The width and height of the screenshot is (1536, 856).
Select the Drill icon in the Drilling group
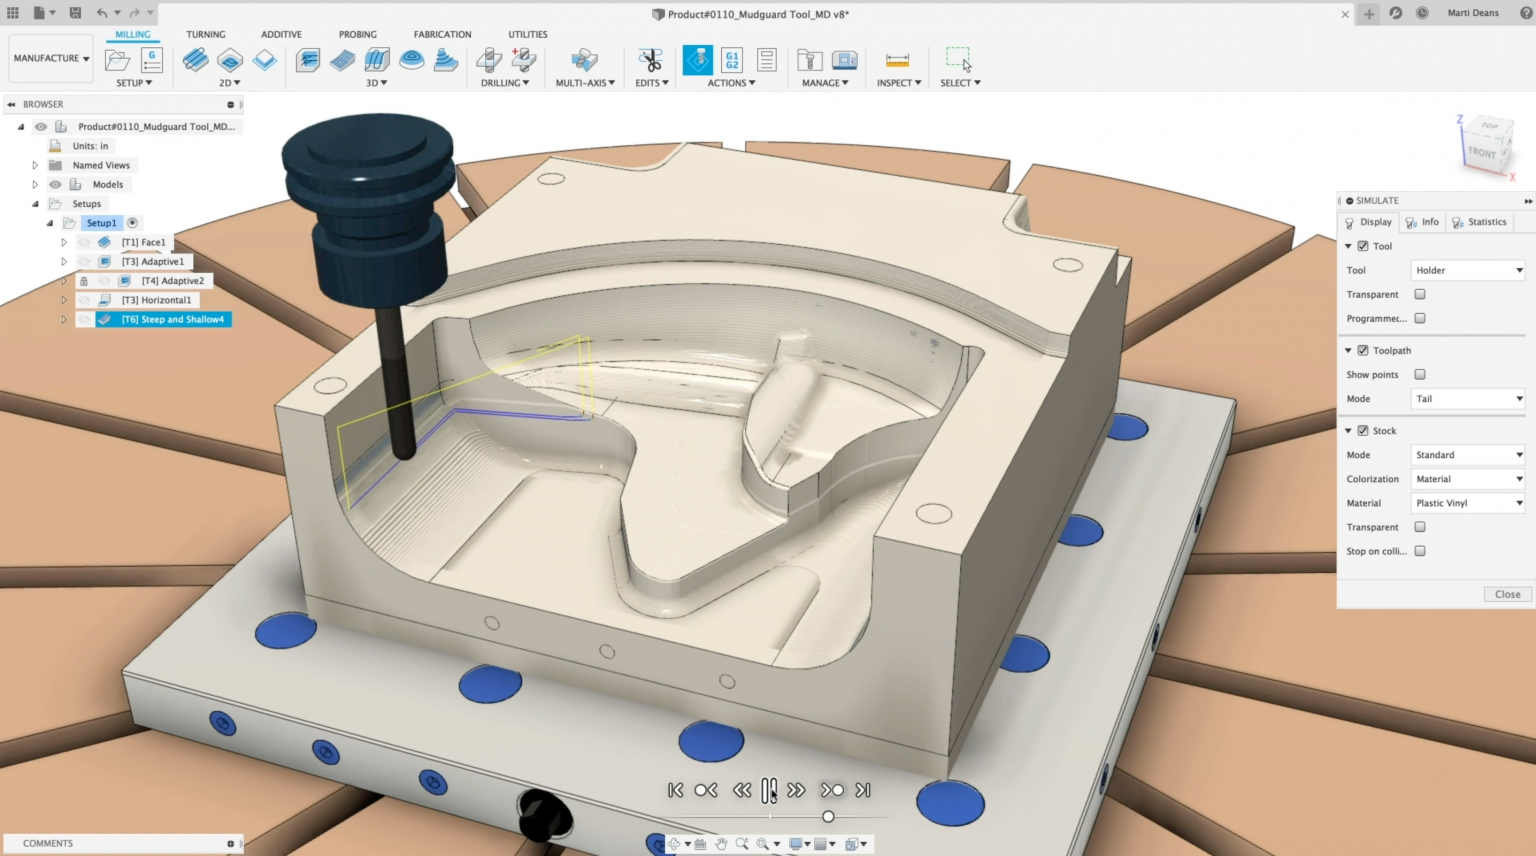(489, 59)
